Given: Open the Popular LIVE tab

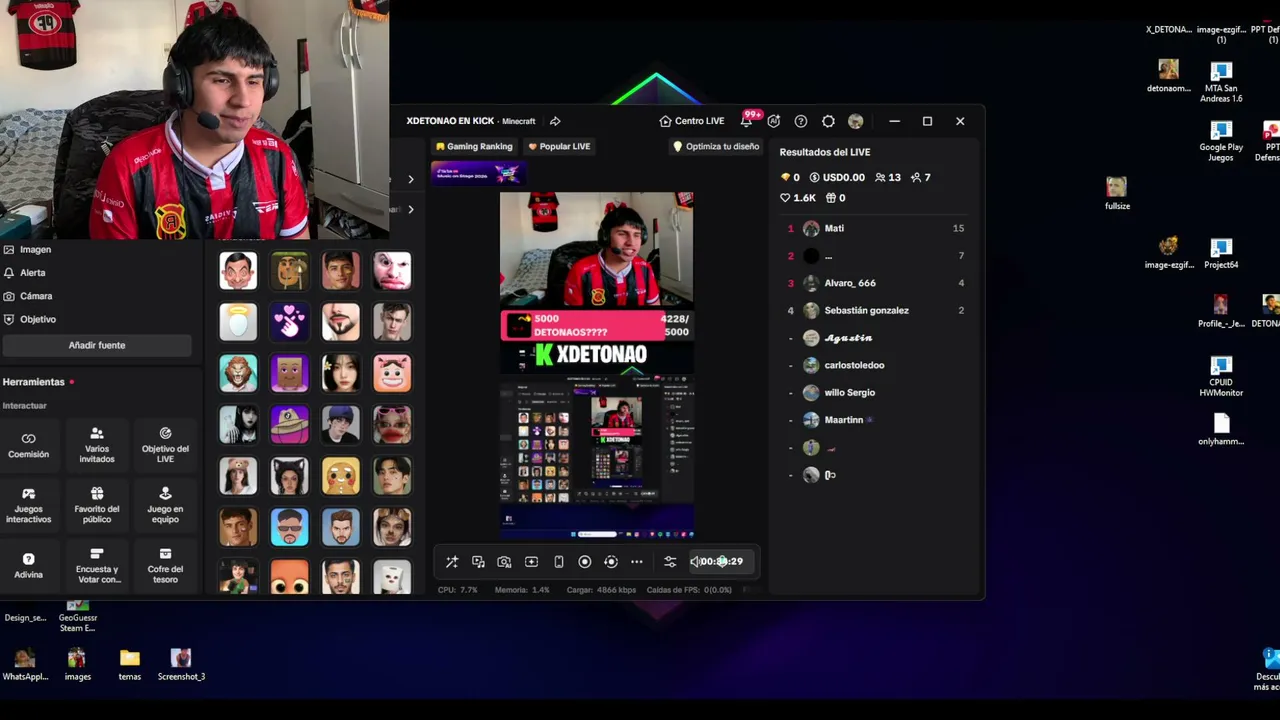Looking at the screenshot, I should [x=559, y=146].
